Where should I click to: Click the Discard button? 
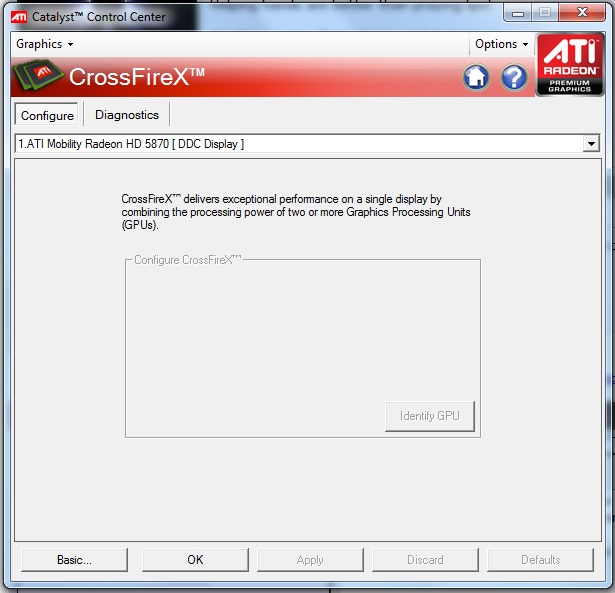click(x=425, y=560)
